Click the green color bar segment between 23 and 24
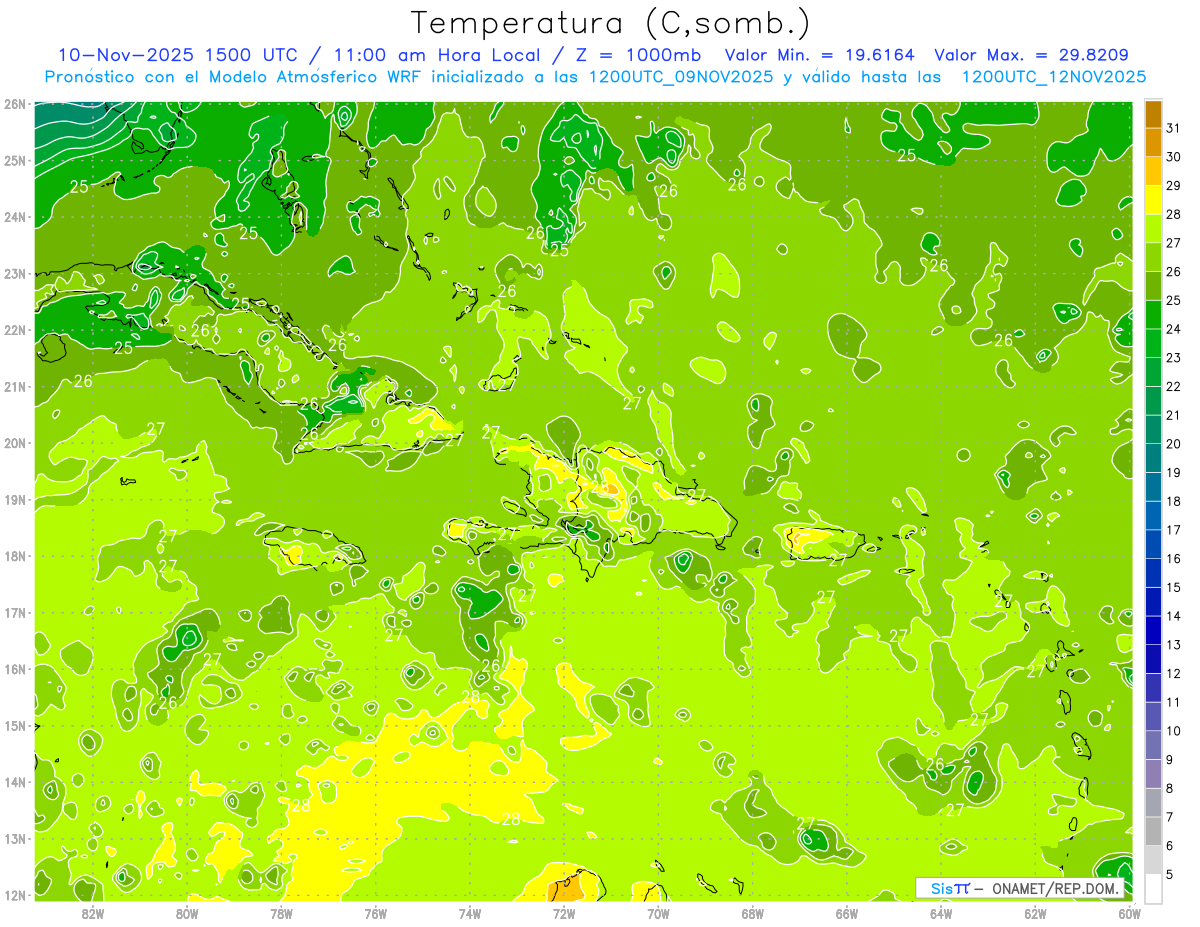1200x927 pixels. pos(1153,344)
